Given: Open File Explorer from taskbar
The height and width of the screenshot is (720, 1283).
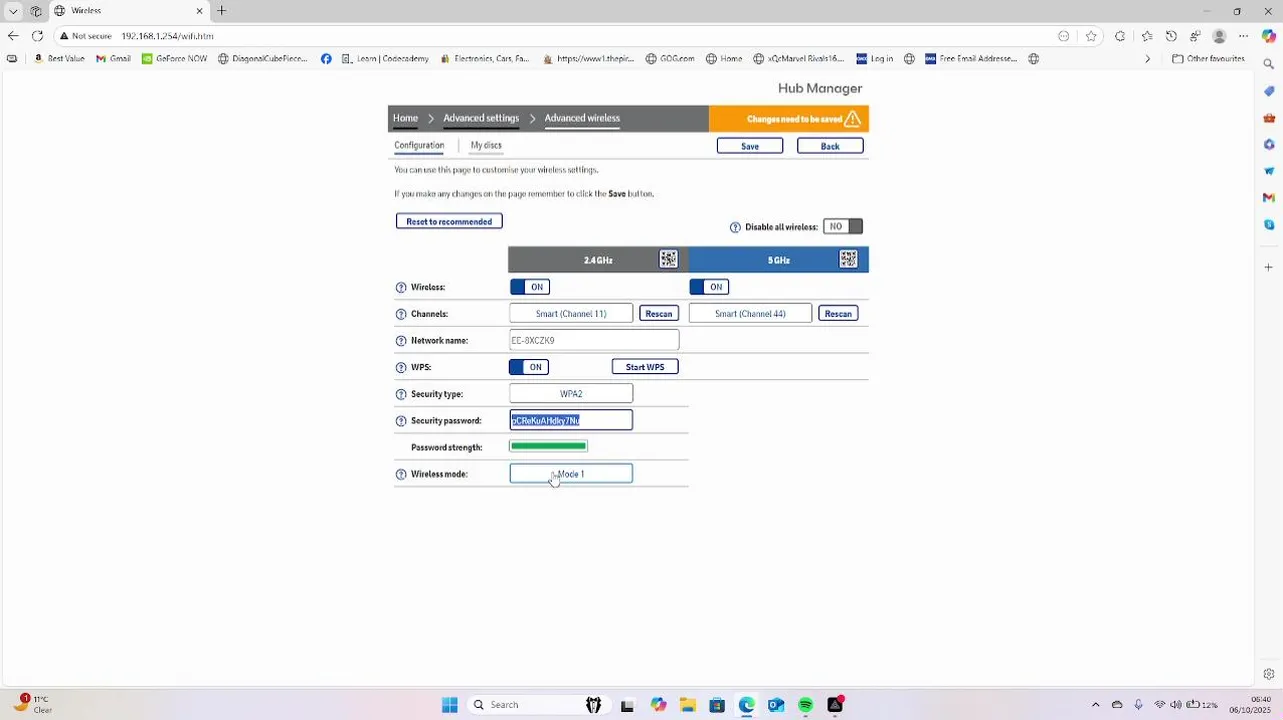Looking at the screenshot, I should (x=688, y=705).
